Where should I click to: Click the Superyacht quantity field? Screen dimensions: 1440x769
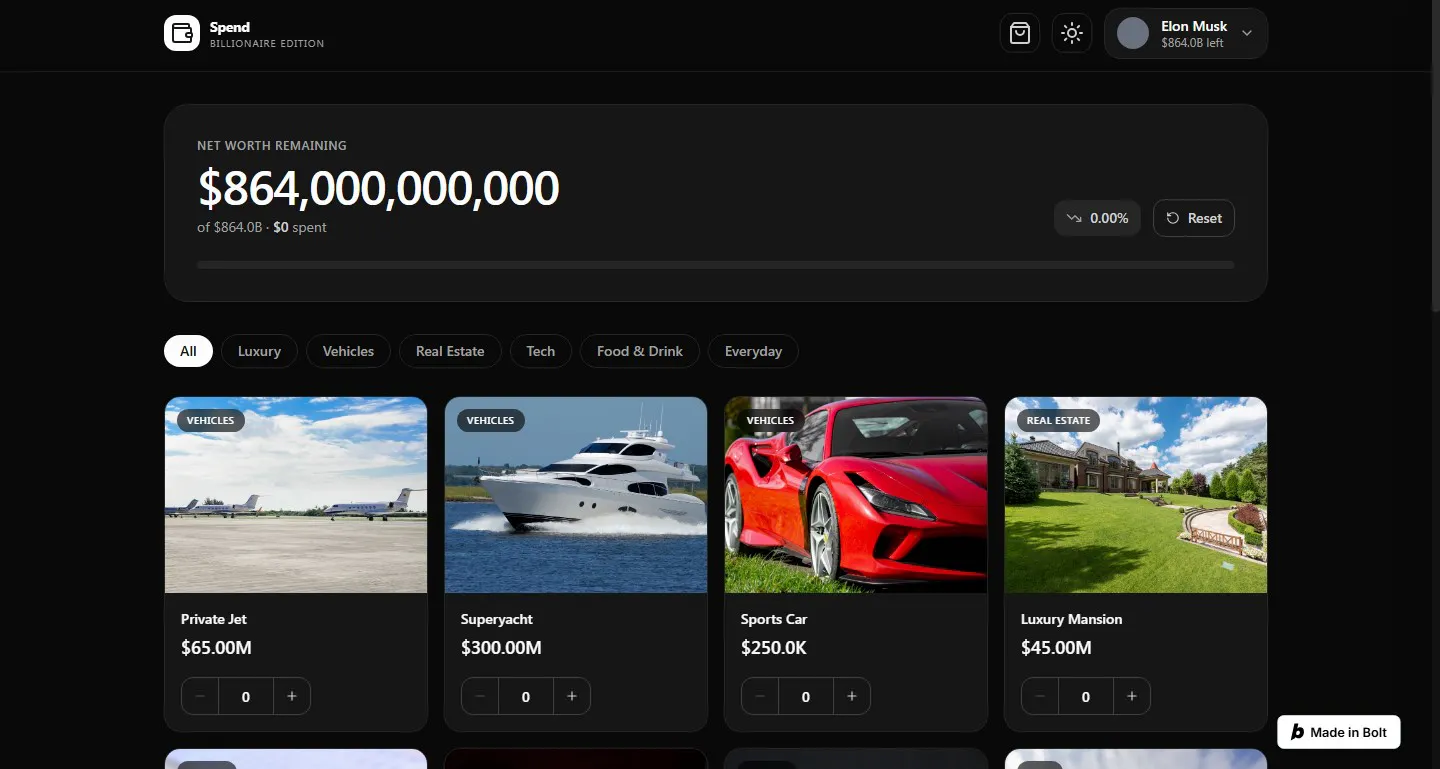(x=526, y=696)
